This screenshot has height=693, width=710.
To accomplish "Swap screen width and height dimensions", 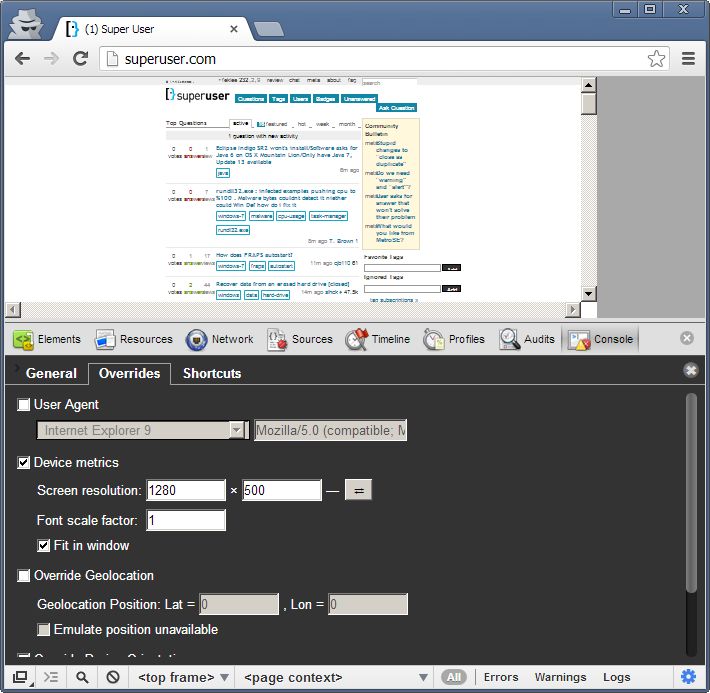I will pos(358,490).
